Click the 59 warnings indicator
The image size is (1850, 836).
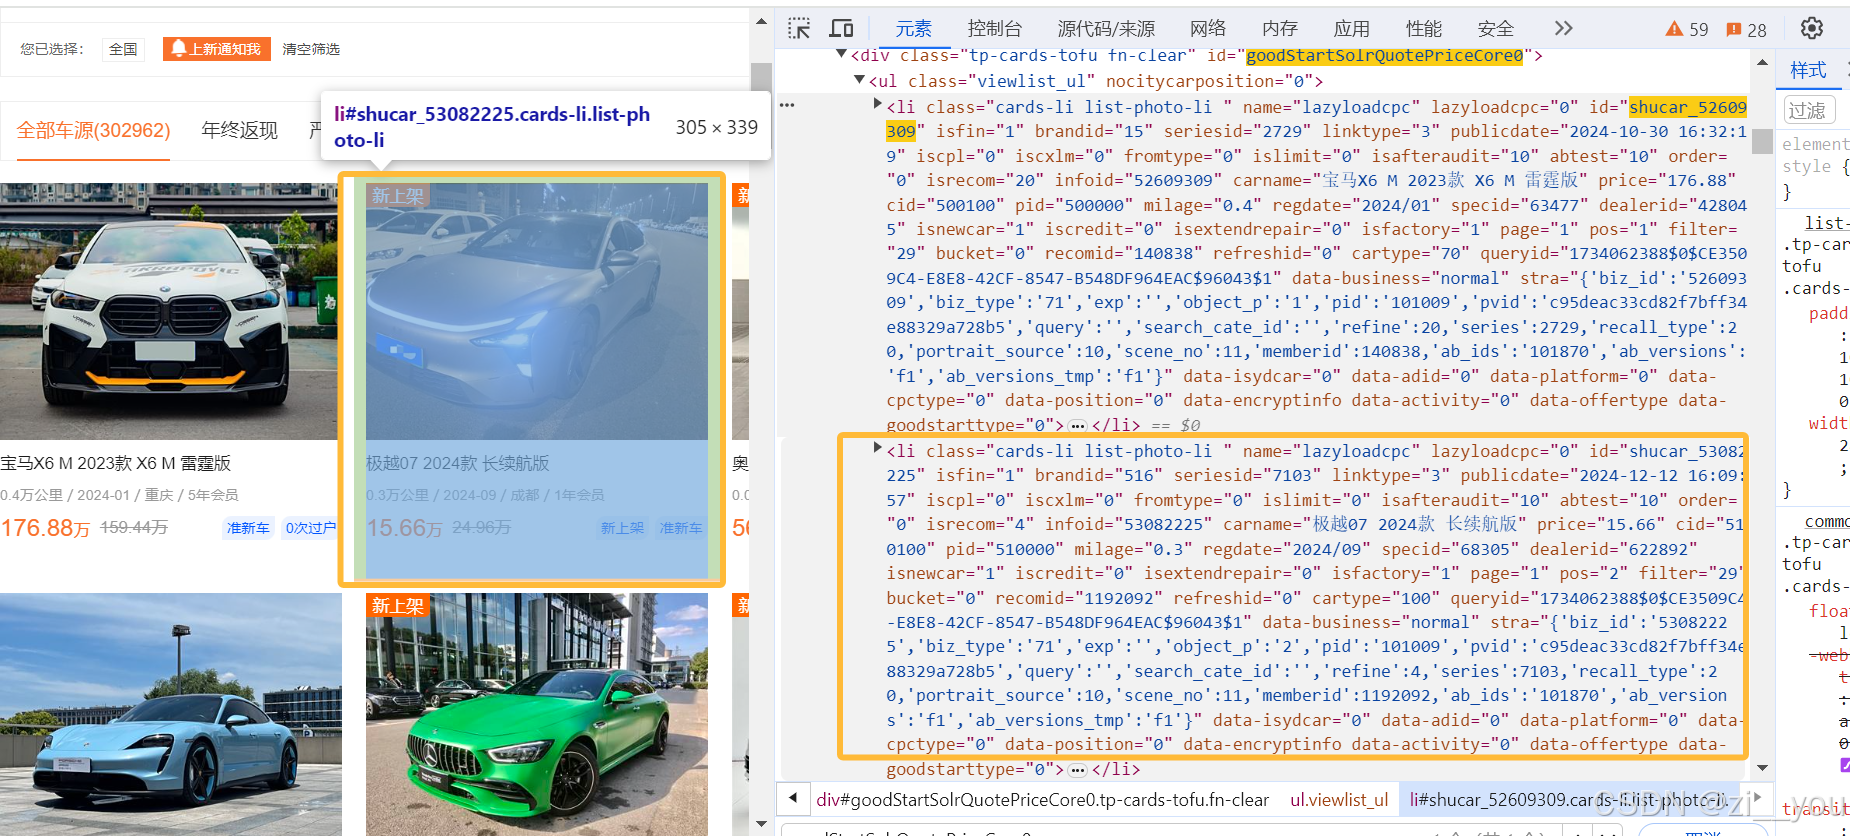tap(1687, 29)
